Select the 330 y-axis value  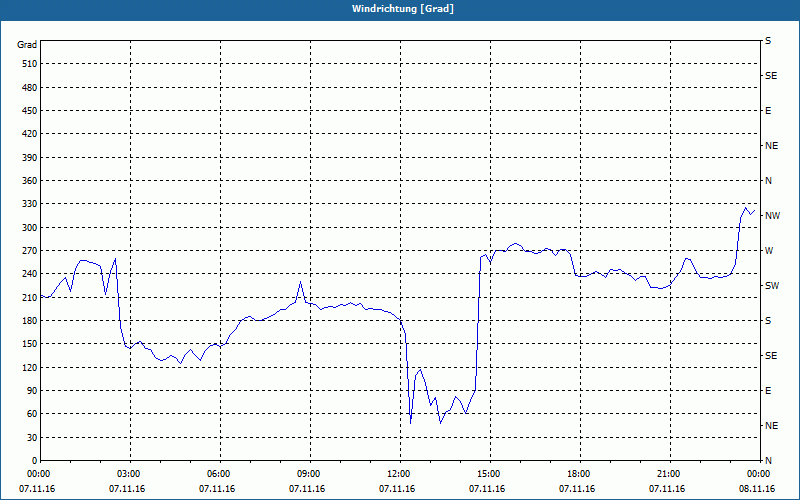[29, 204]
